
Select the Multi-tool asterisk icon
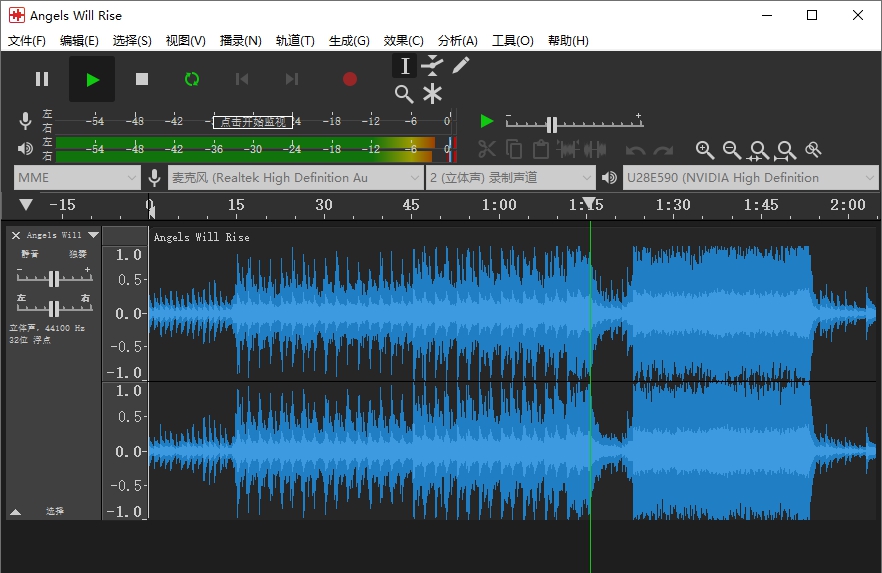tap(432, 94)
